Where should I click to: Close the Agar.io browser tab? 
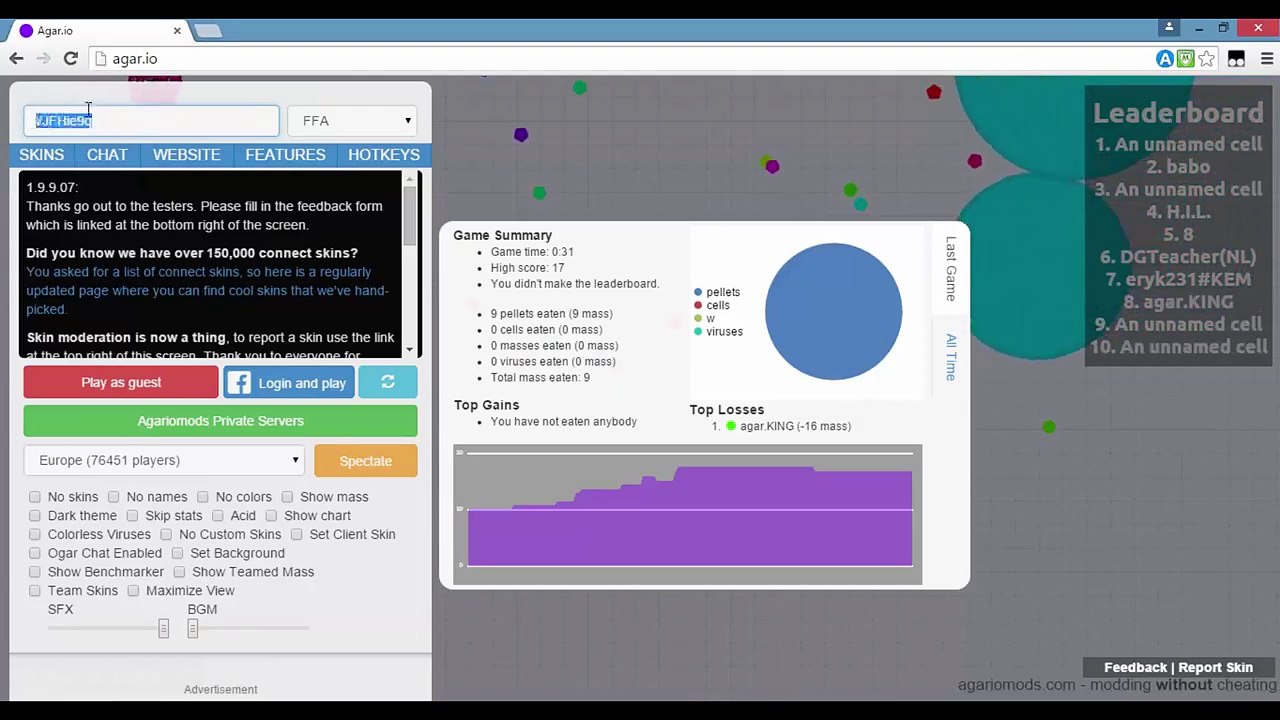pyautogui.click(x=177, y=31)
